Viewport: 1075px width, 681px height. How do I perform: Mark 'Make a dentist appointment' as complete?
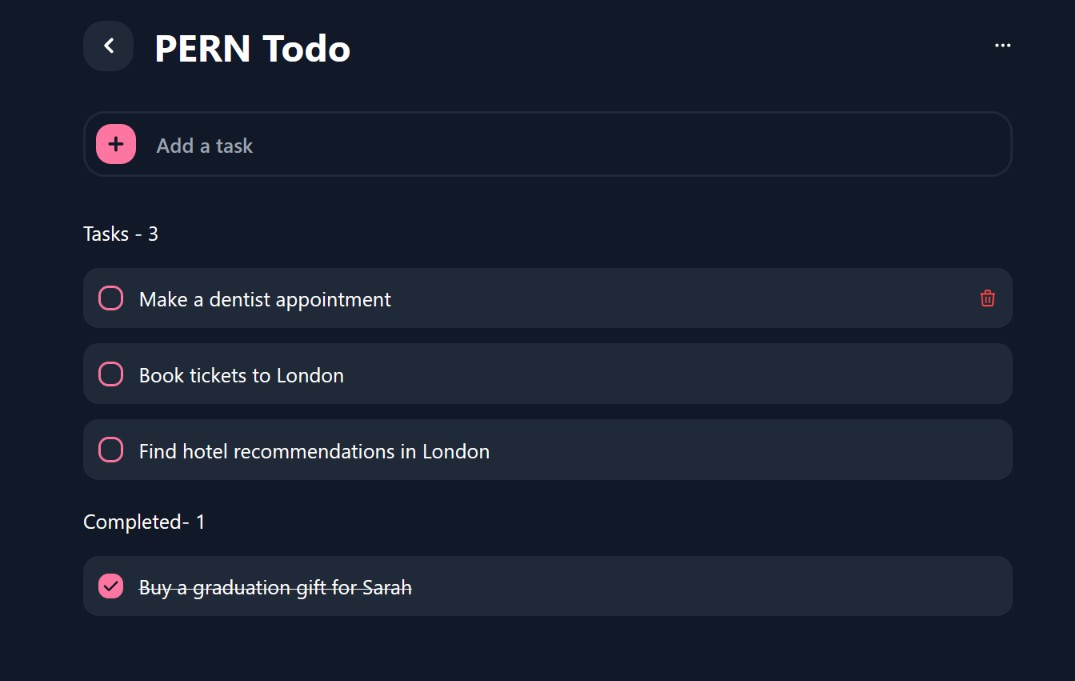(x=110, y=298)
